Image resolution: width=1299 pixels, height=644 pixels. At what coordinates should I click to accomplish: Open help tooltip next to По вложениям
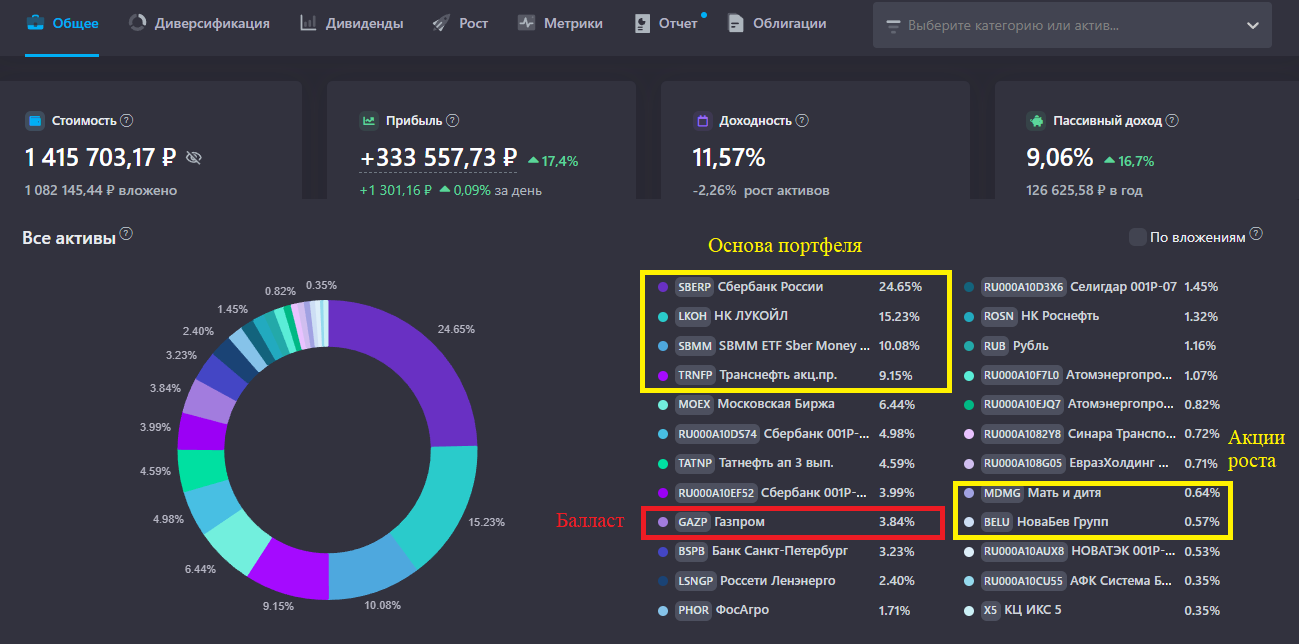[1256, 235]
